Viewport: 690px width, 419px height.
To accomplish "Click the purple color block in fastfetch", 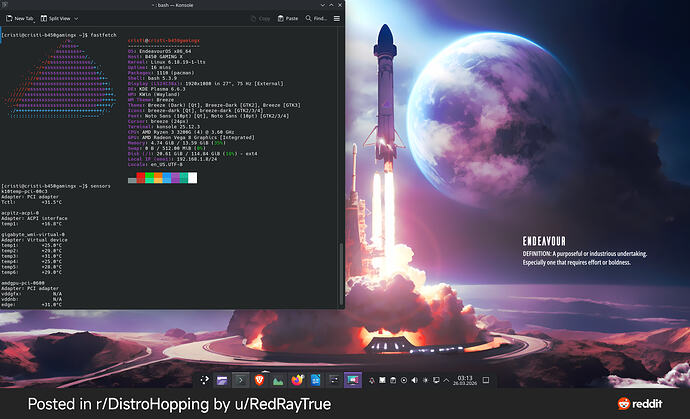I will (175, 178).
